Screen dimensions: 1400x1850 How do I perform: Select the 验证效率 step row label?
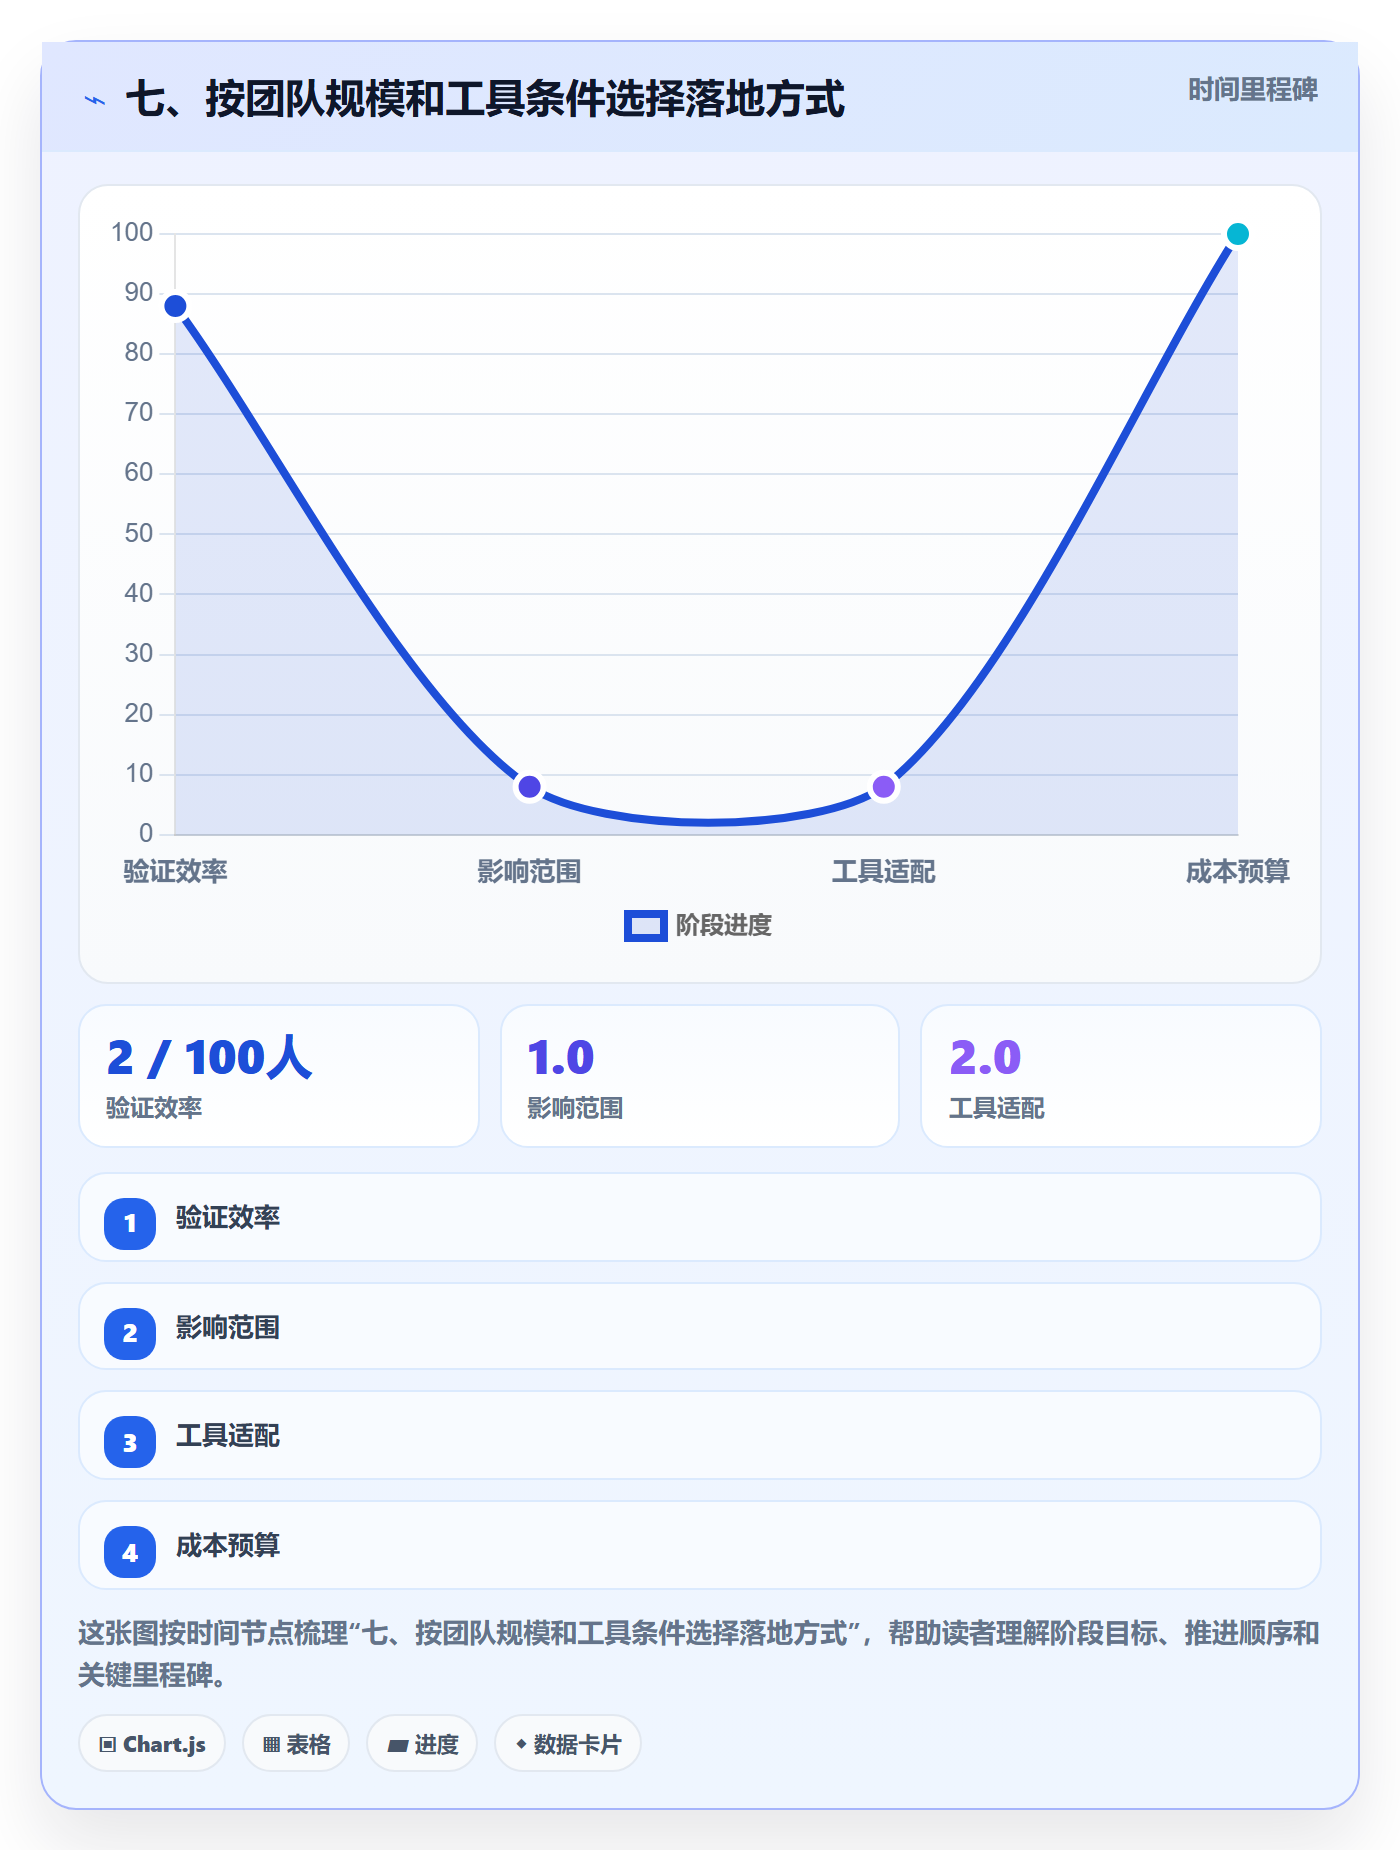pos(228,1218)
